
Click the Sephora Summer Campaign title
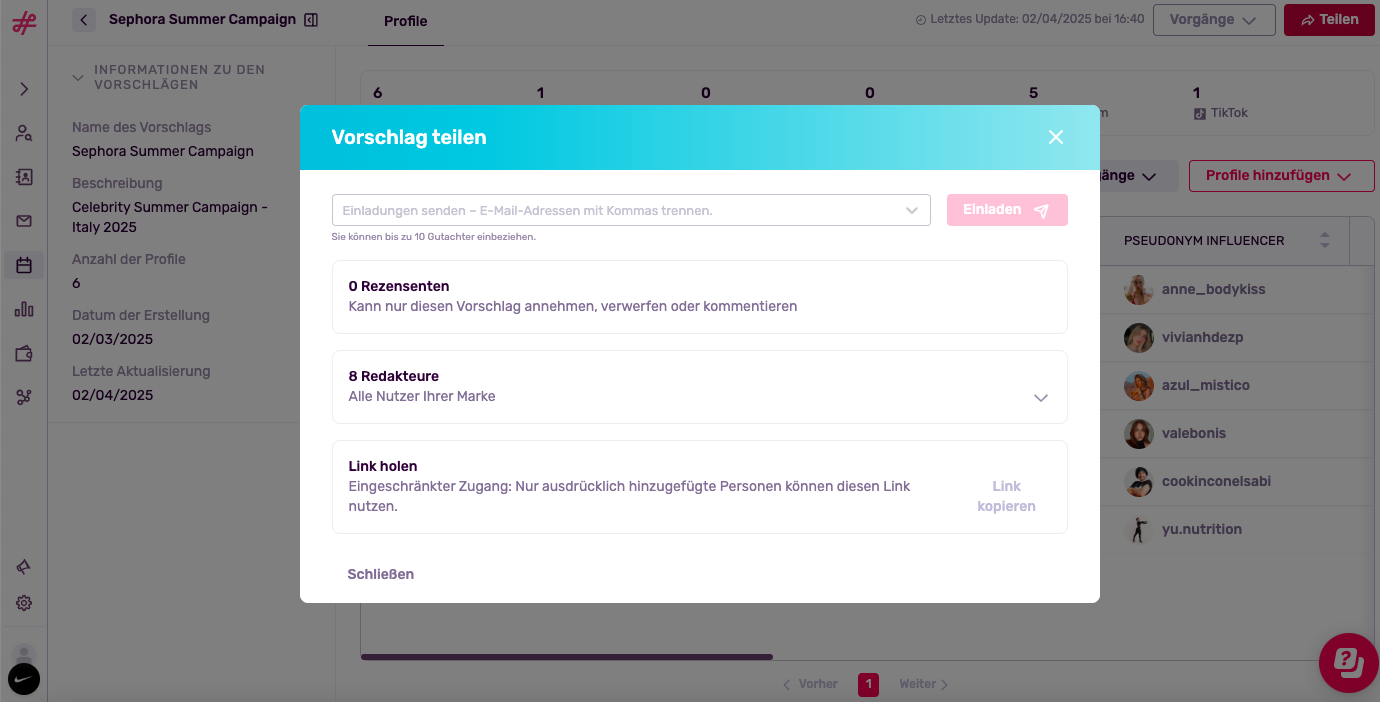point(203,19)
